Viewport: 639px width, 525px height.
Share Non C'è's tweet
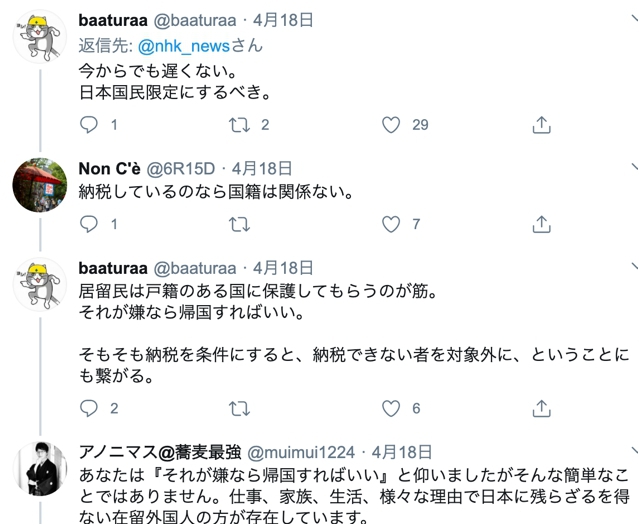[x=541, y=224]
